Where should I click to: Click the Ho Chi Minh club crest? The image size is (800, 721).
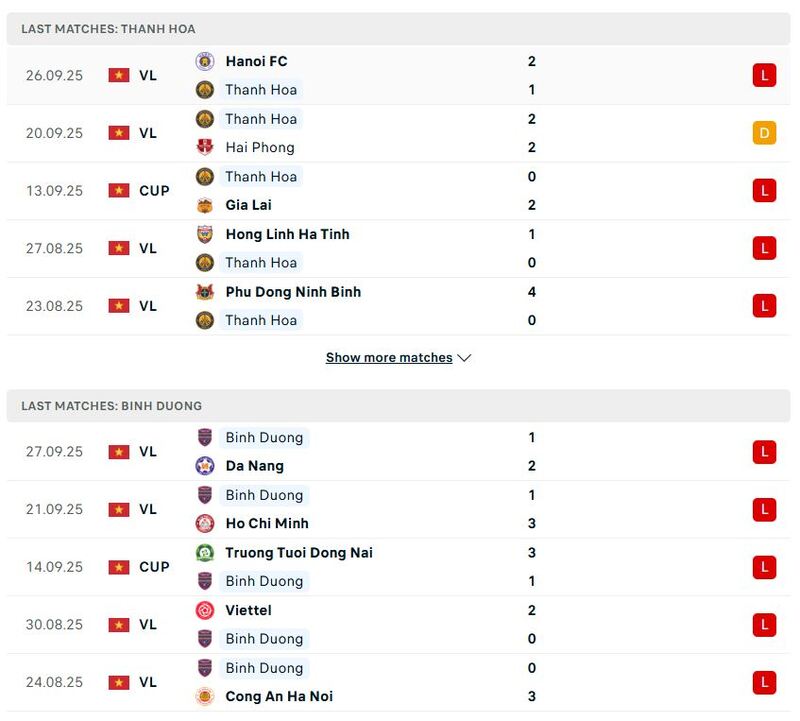click(205, 523)
